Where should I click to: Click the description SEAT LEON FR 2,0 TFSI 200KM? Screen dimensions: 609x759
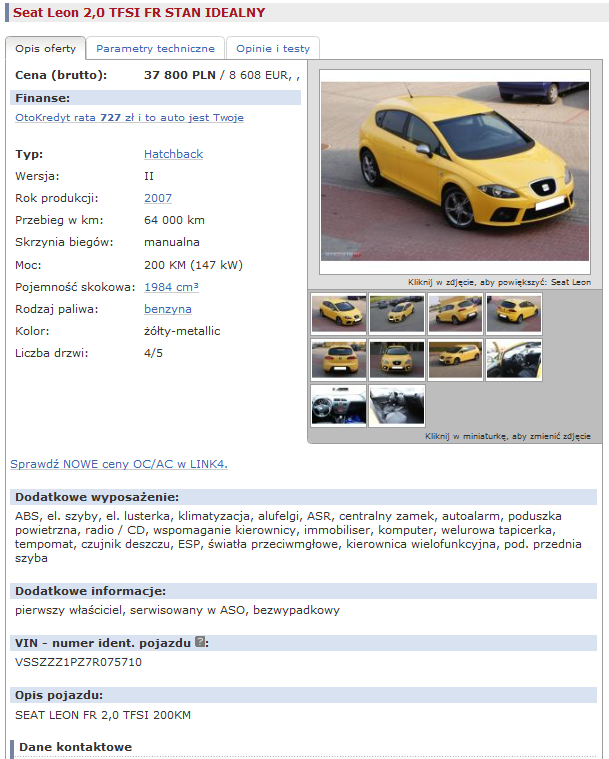coord(103,715)
